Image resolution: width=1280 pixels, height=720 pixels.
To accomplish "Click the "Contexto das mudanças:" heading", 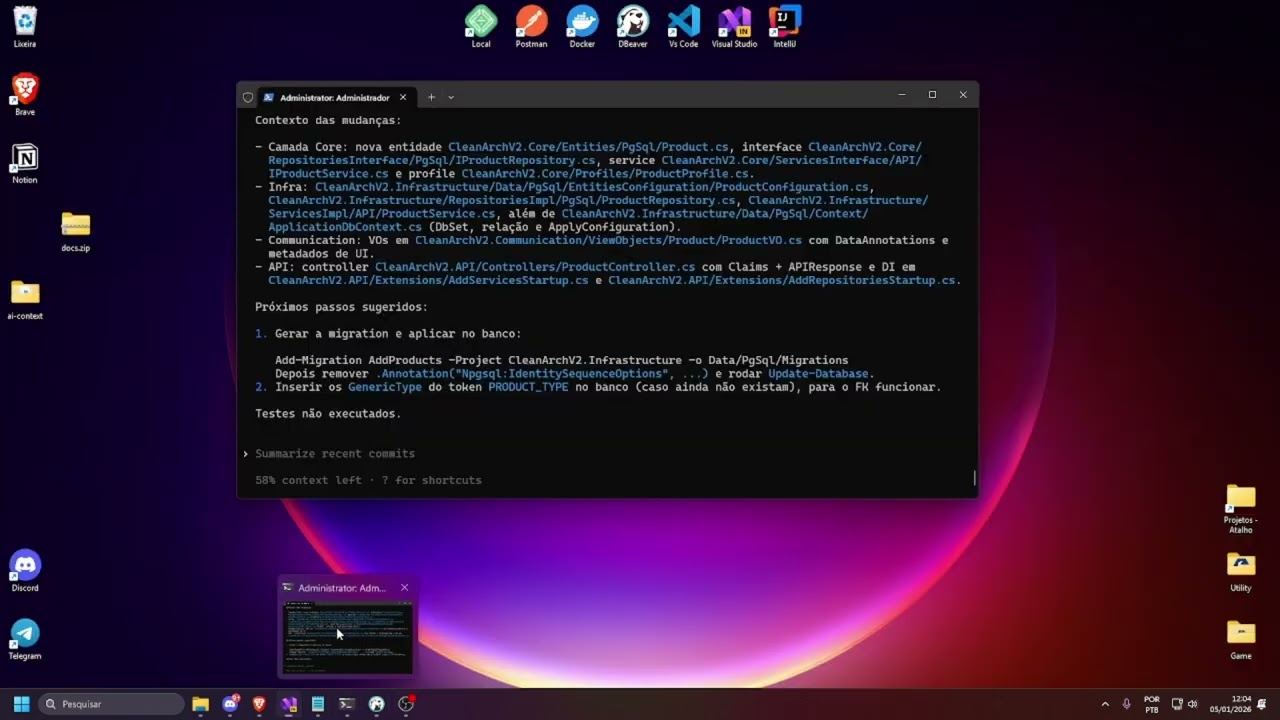I will [x=328, y=120].
